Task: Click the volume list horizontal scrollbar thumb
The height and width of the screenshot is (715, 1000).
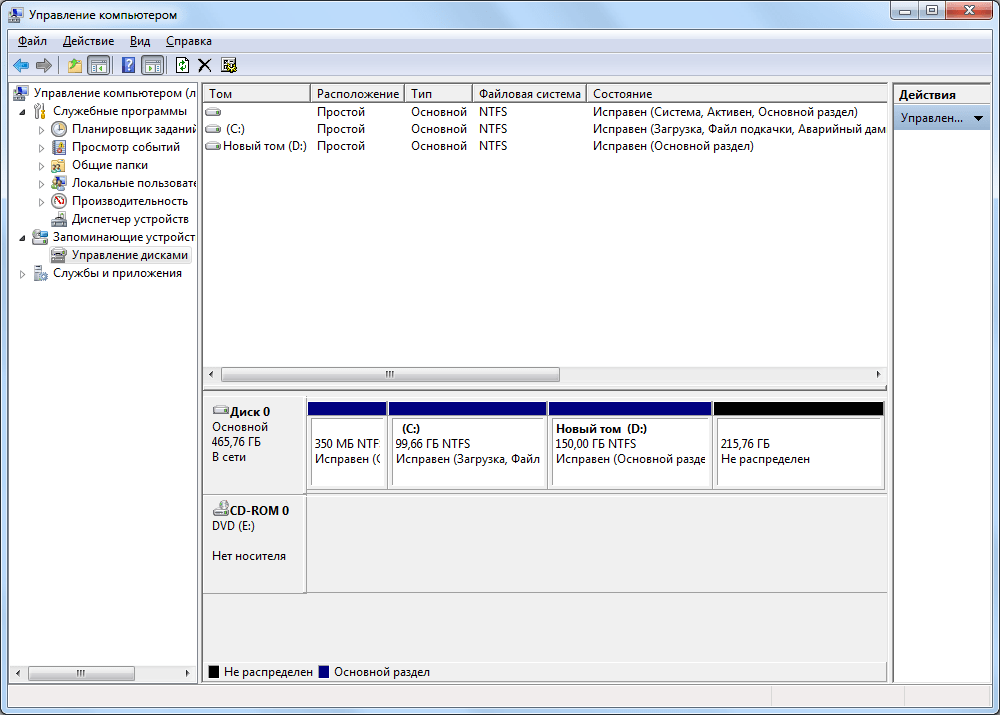Action: (390, 374)
